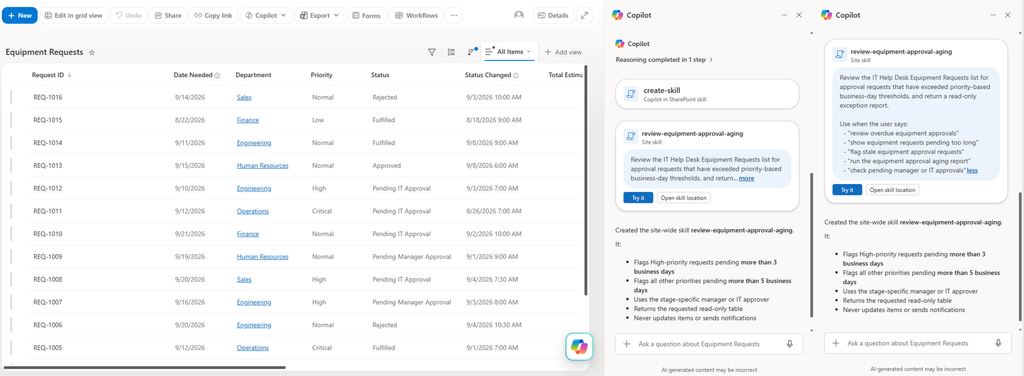Open the Finance link in row REQ-1015
Image resolution: width=1024 pixels, height=376 pixels.
point(248,120)
